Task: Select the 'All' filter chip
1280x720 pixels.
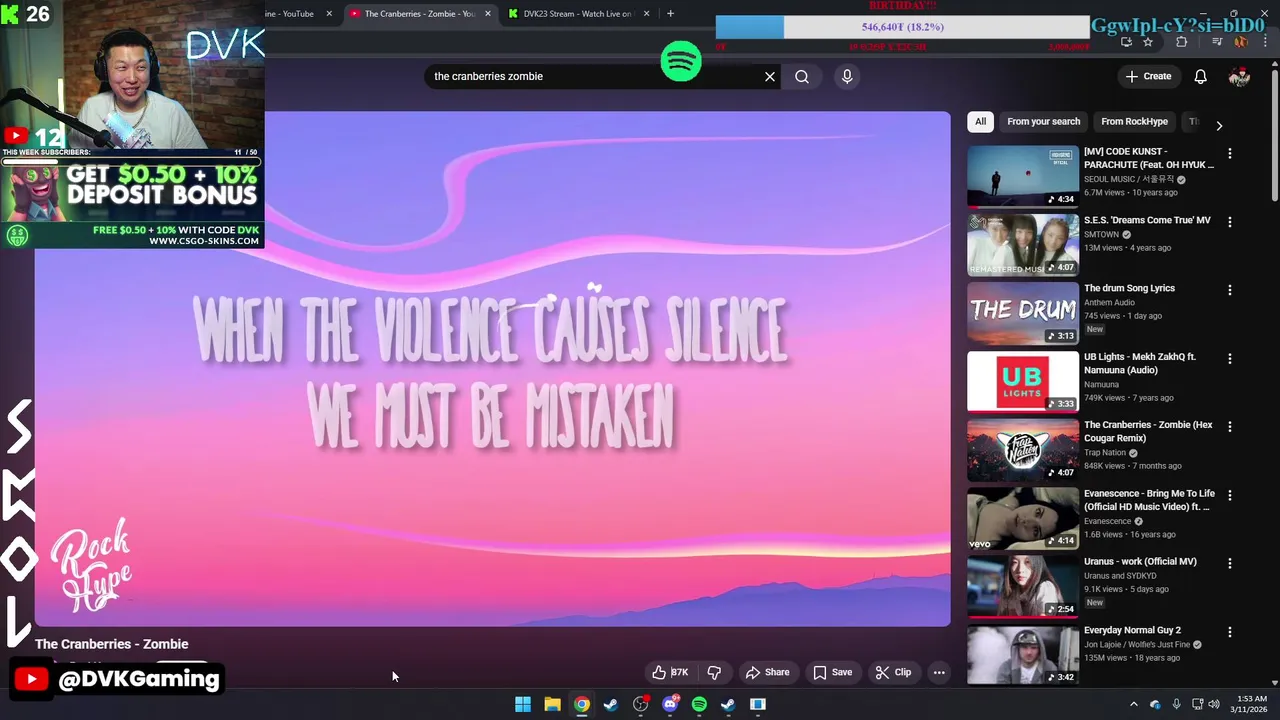Action: (980, 122)
